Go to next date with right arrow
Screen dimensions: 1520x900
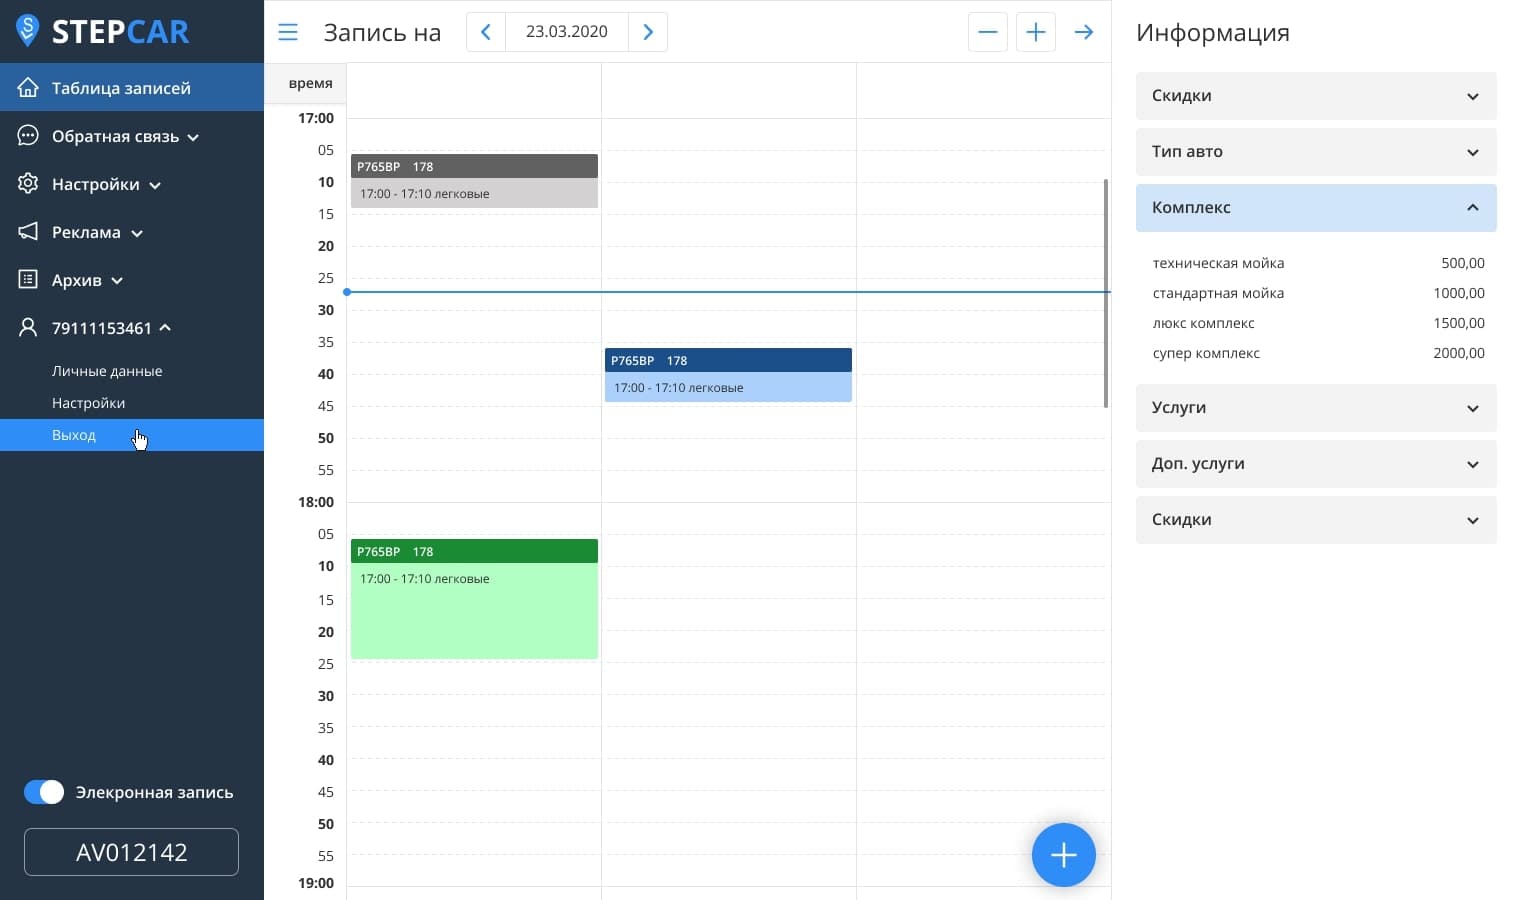pyautogui.click(x=648, y=32)
